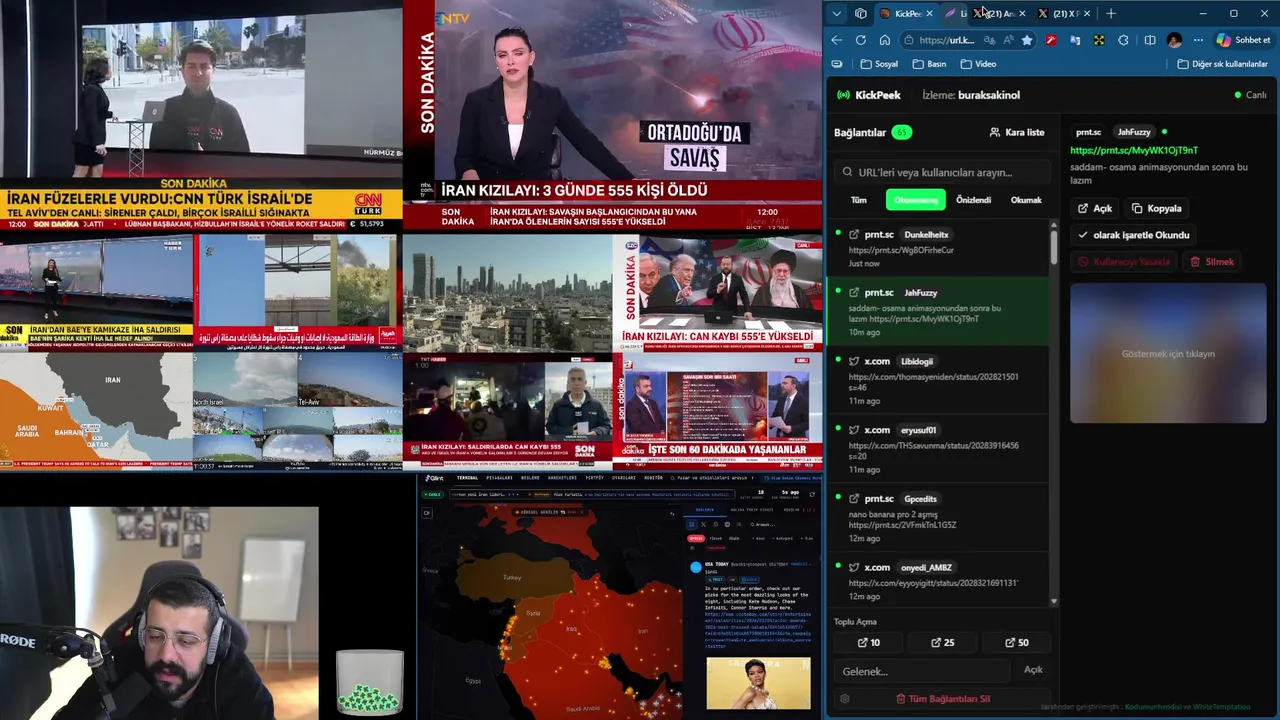Copy link with Kopyala button
The image size is (1280, 720).
click(1157, 208)
